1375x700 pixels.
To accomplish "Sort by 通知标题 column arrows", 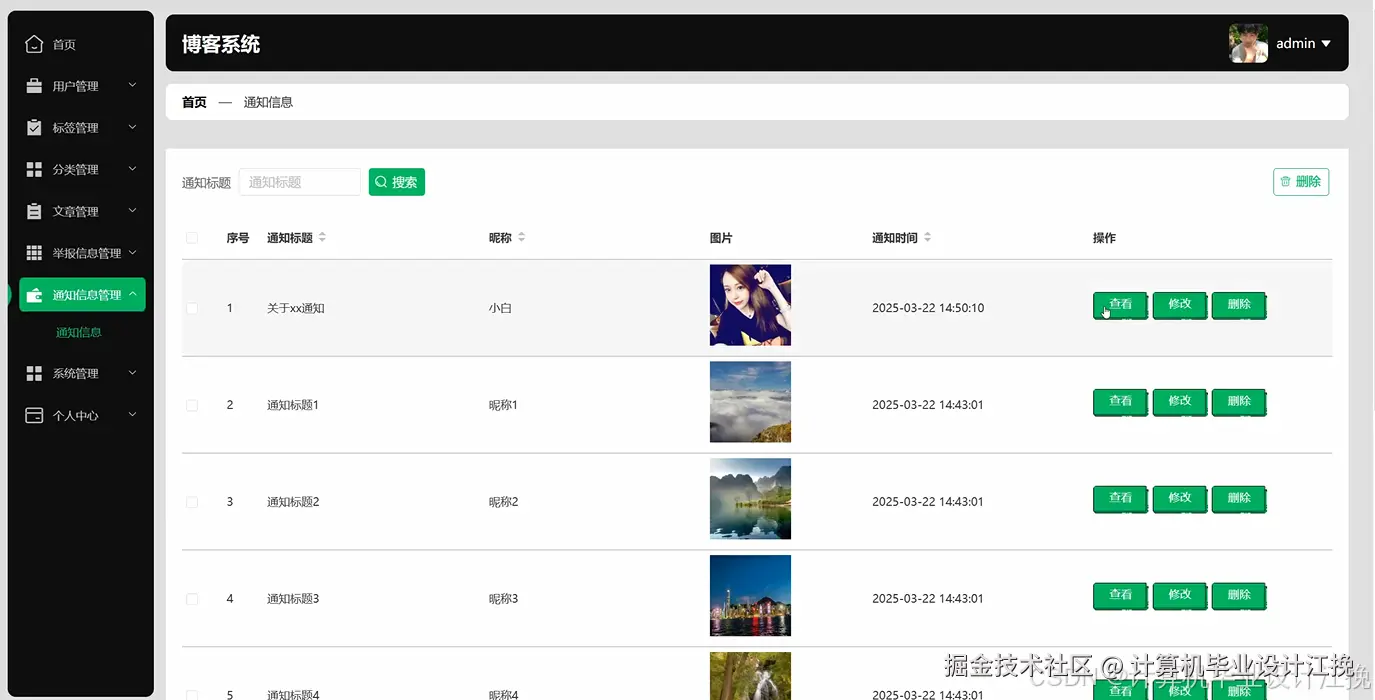I will (x=322, y=238).
